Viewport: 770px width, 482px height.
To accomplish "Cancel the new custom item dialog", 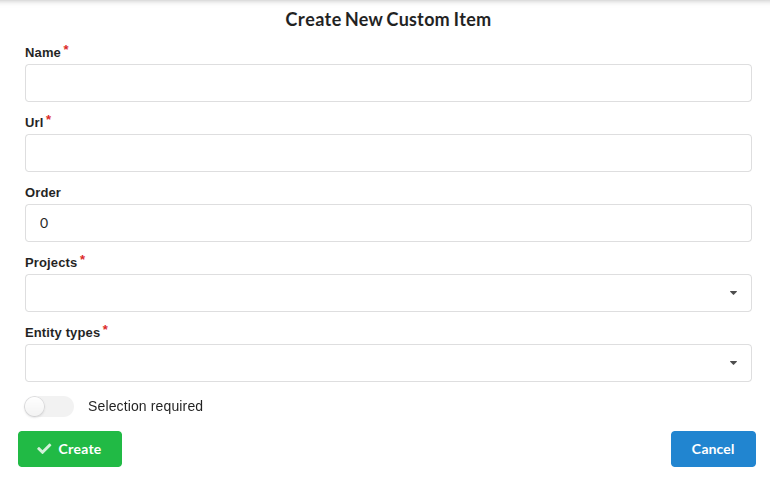I will pyautogui.click(x=712, y=449).
